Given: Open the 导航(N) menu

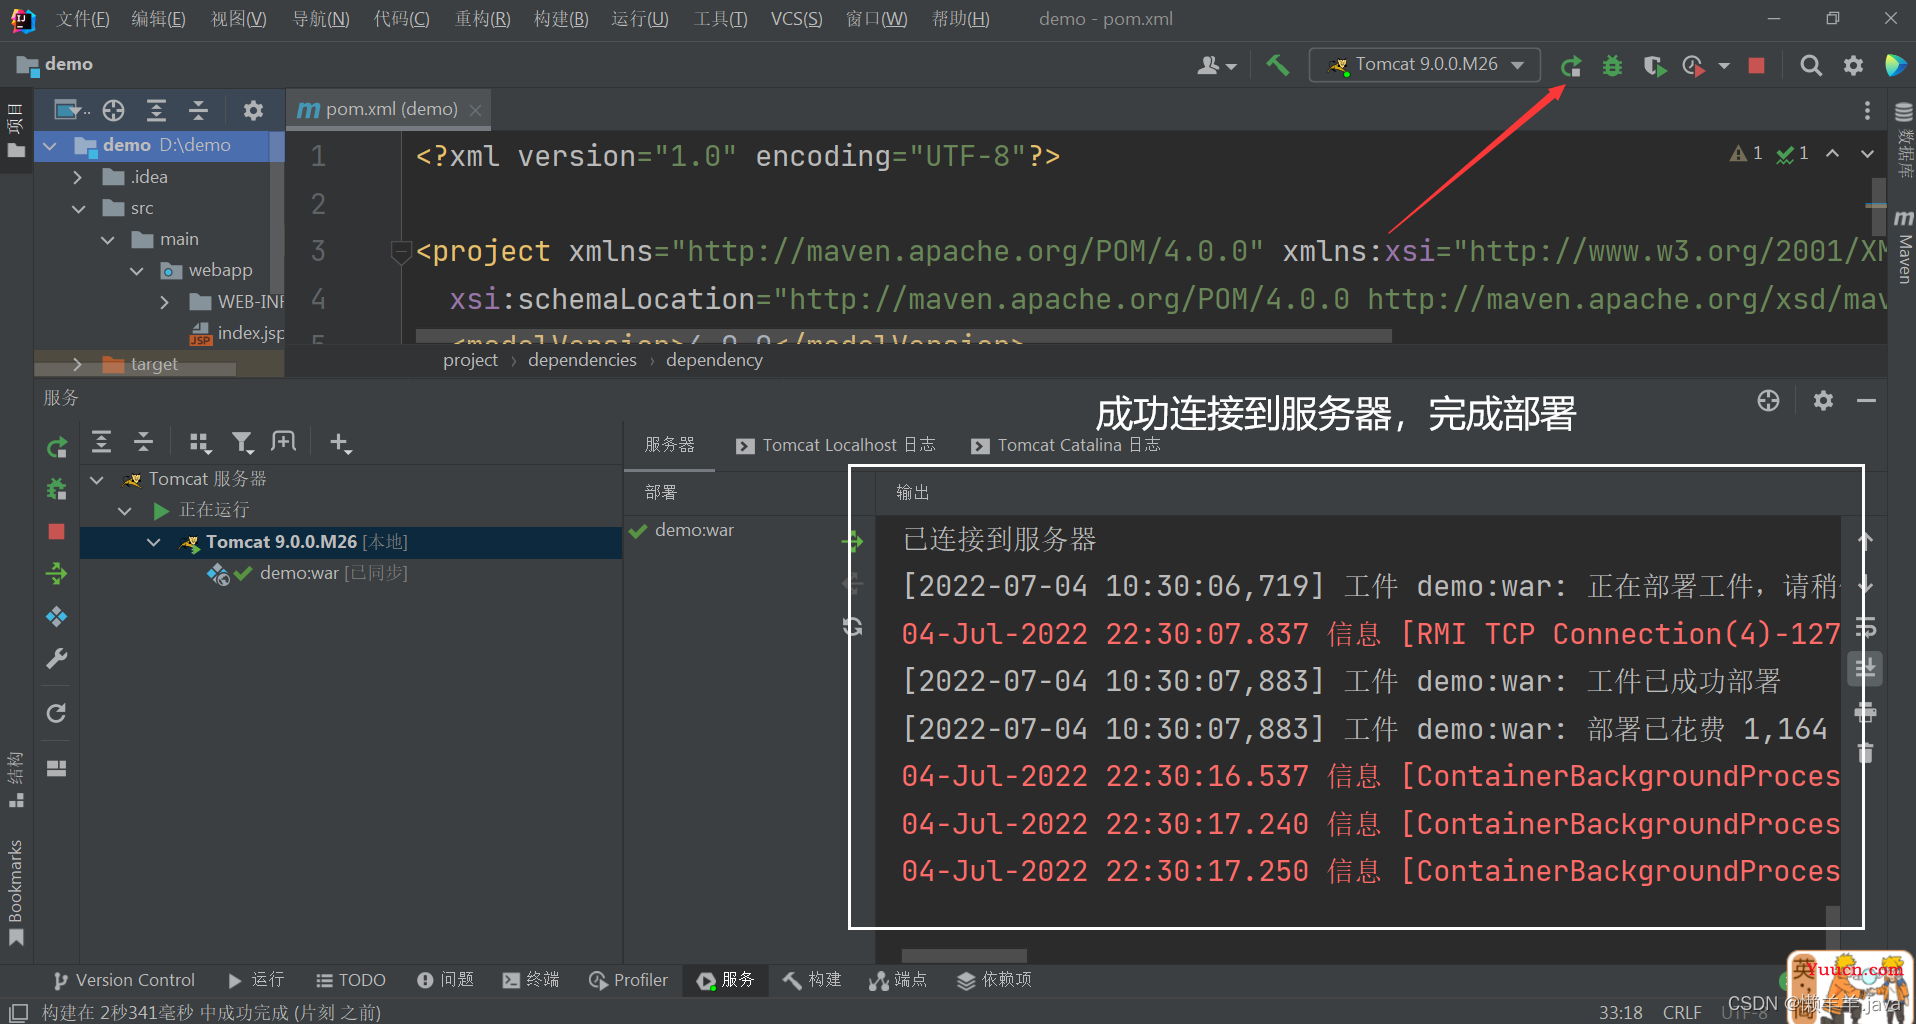Looking at the screenshot, I should (x=320, y=19).
